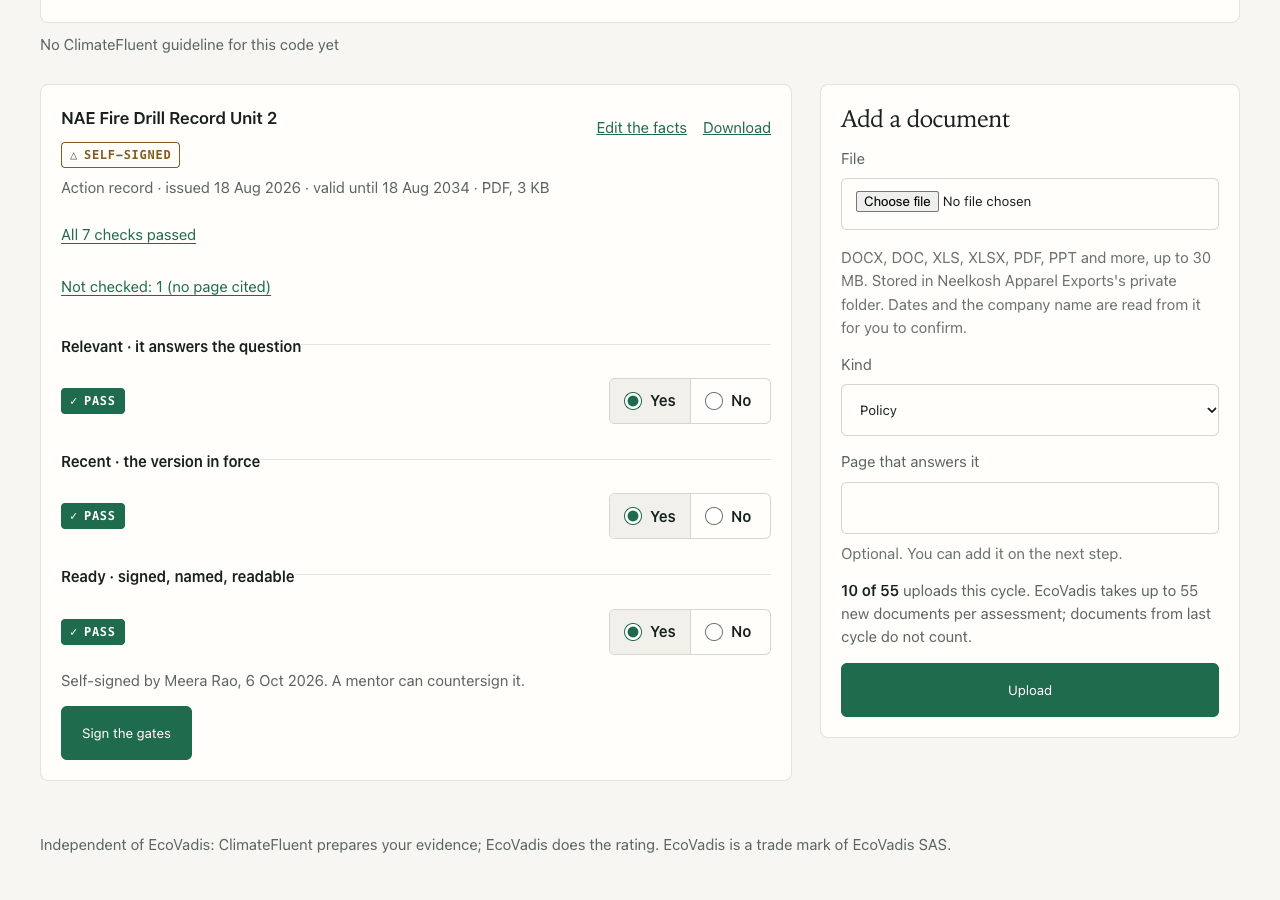Image resolution: width=1280 pixels, height=900 pixels.
Task: Click the PASS badge under Ready
Action: 93,632
